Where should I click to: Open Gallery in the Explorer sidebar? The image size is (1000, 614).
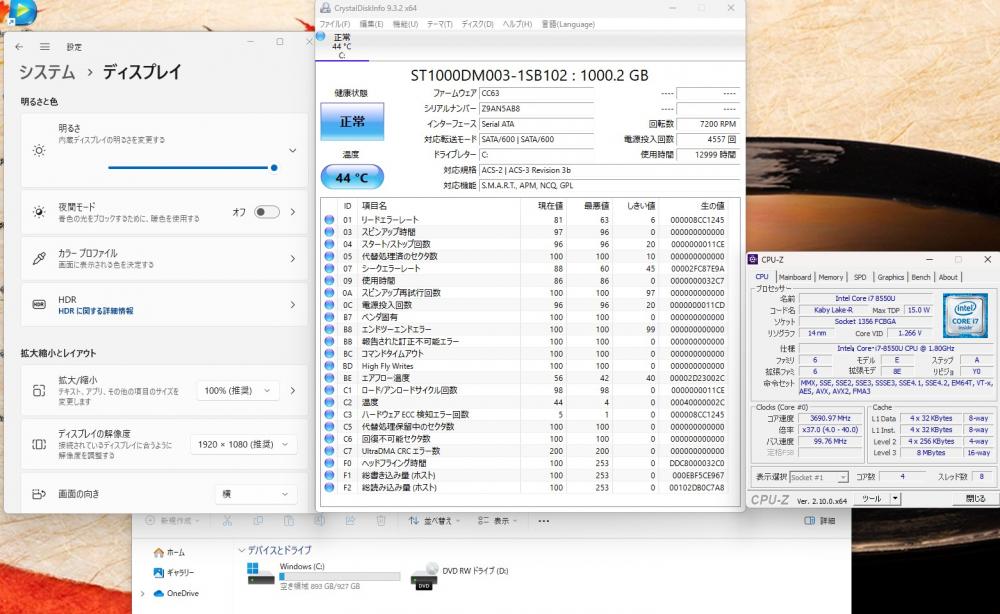click(x=173, y=573)
